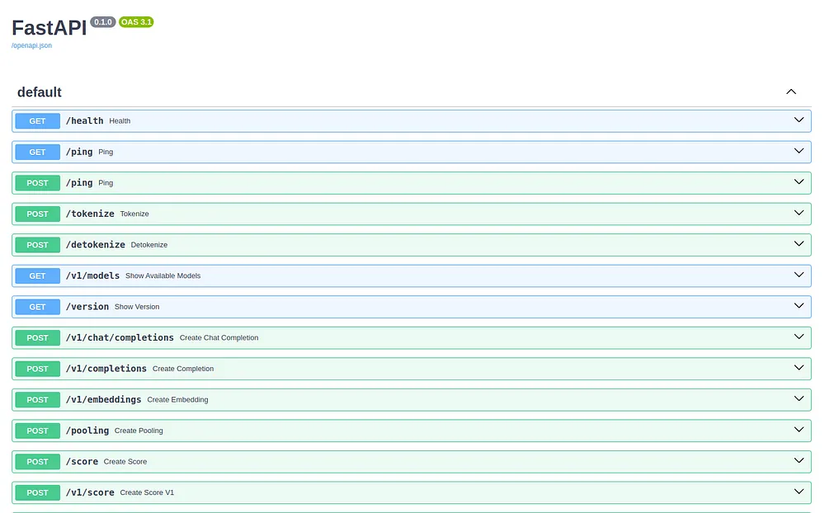Click the POST badge for /detokenize
Image resolution: width=825 pixels, height=513 pixels.
[x=37, y=245]
